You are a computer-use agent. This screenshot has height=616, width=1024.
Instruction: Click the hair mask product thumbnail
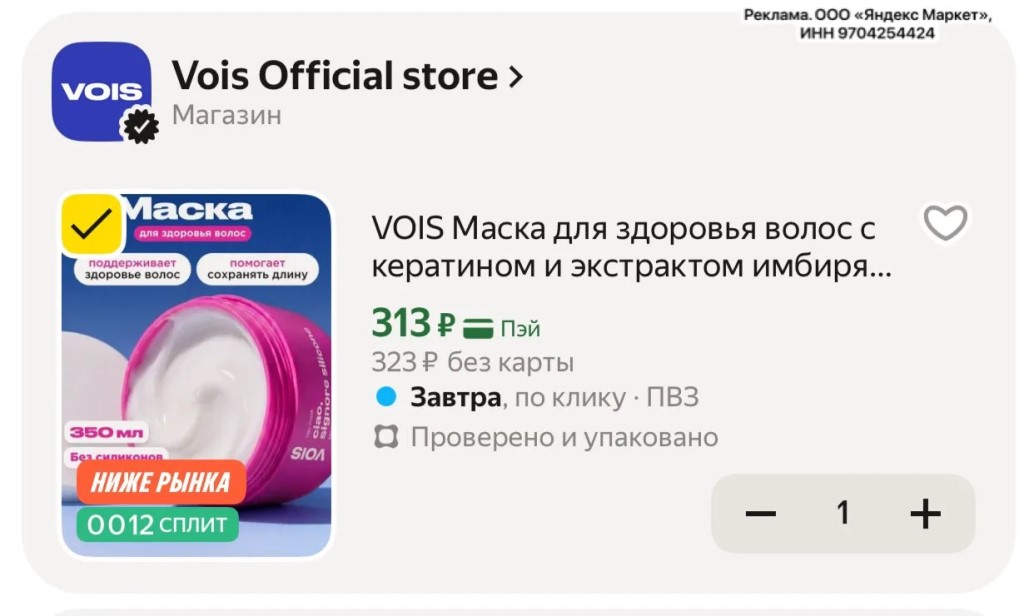(196, 374)
